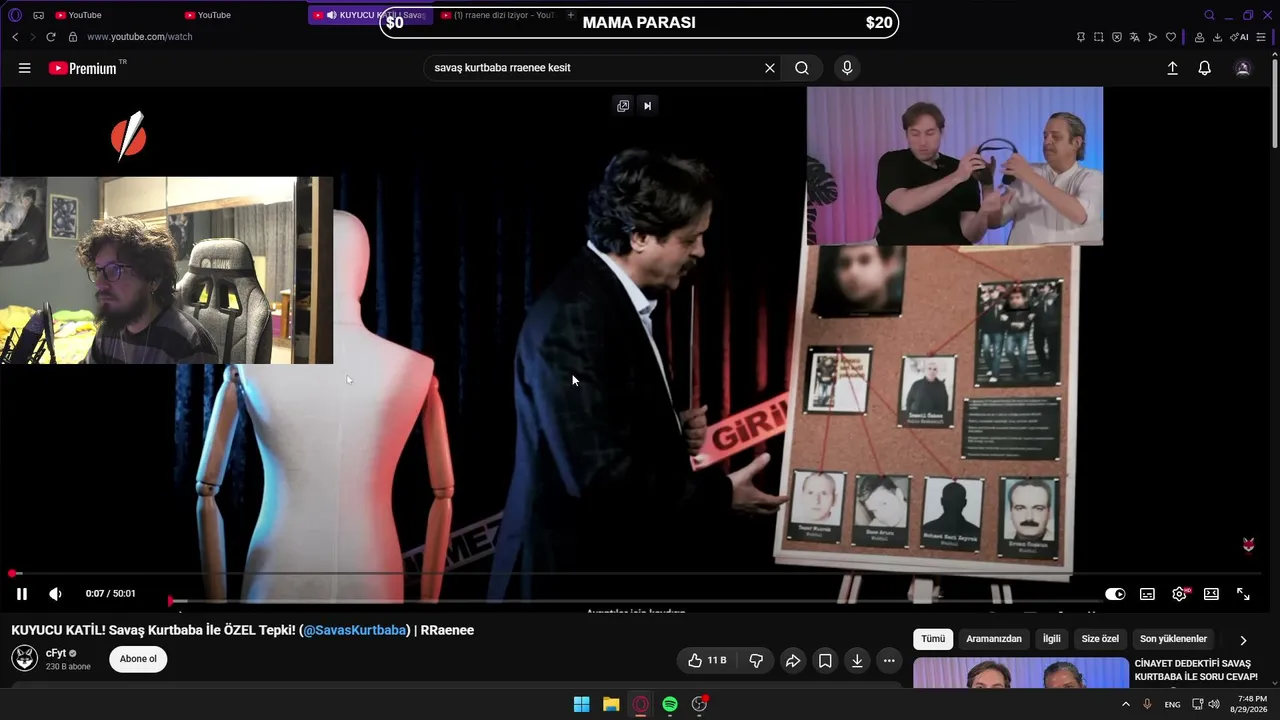
Task: Download the video from the action row
Action: coord(857,661)
